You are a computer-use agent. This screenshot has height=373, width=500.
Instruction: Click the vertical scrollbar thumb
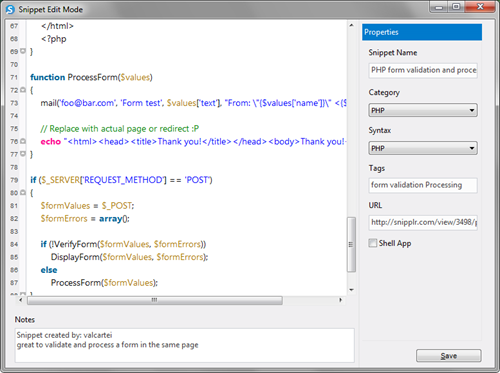pos(351,245)
